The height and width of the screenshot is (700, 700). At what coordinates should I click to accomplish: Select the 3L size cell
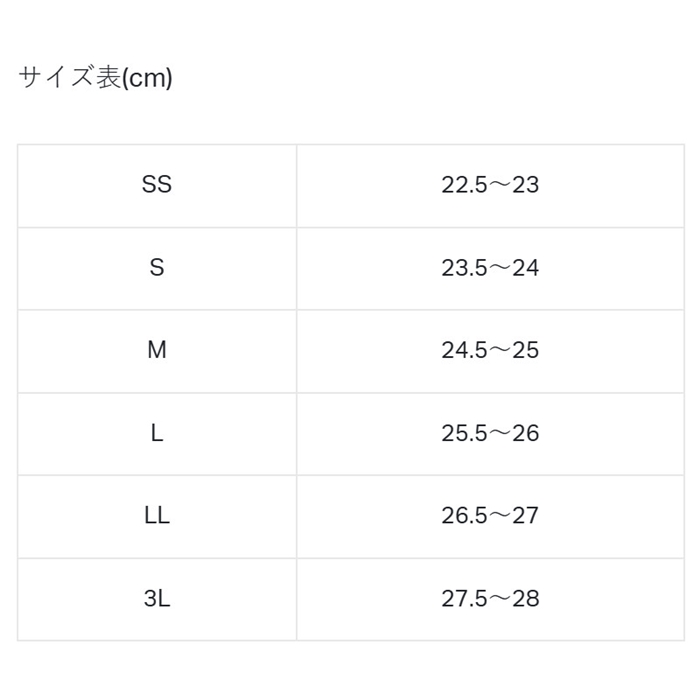coord(157,600)
